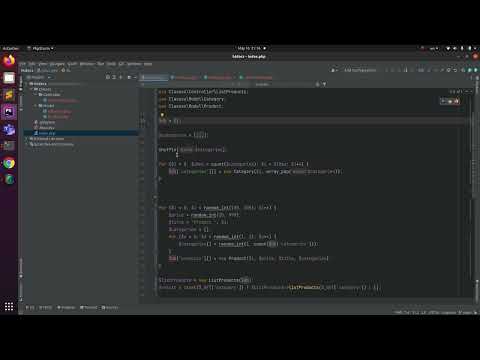This screenshot has width=480, height=360.
Task: Open the Run menu
Action: (100, 64)
